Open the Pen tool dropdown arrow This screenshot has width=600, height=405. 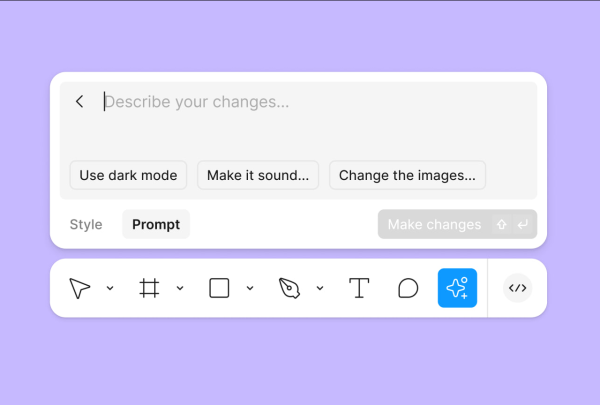point(320,288)
